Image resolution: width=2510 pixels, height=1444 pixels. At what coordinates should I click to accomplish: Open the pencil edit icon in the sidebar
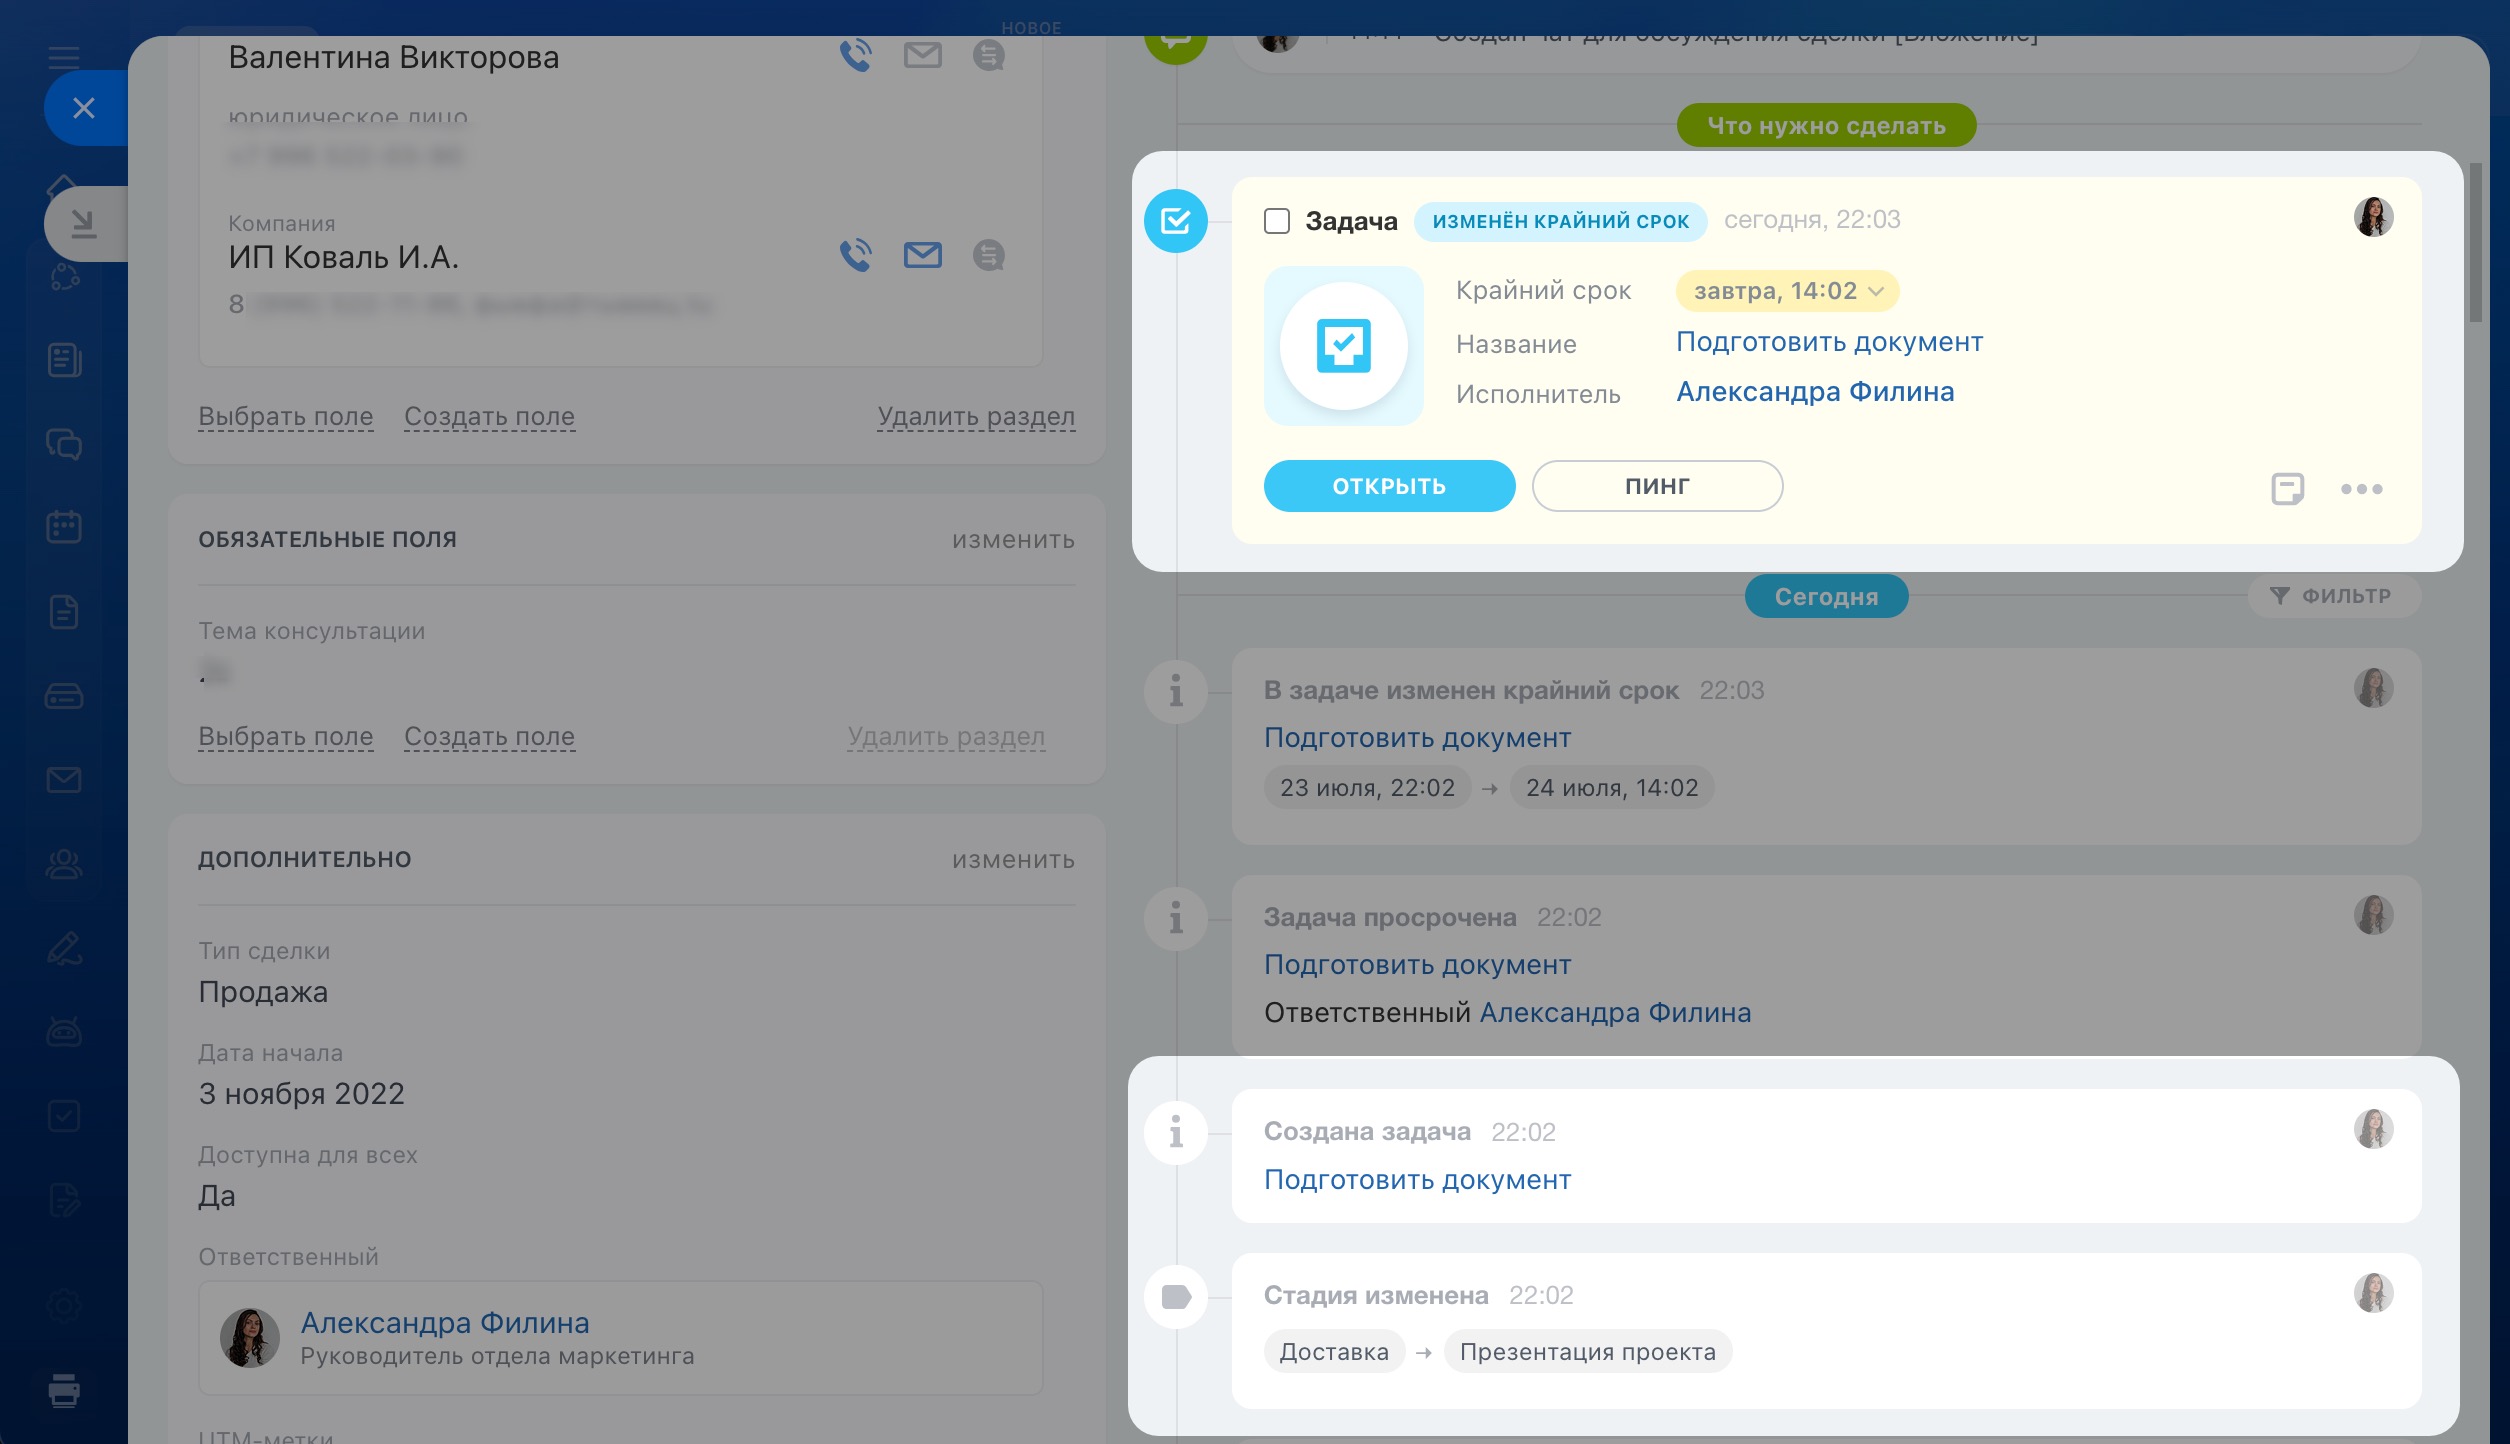[64, 948]
